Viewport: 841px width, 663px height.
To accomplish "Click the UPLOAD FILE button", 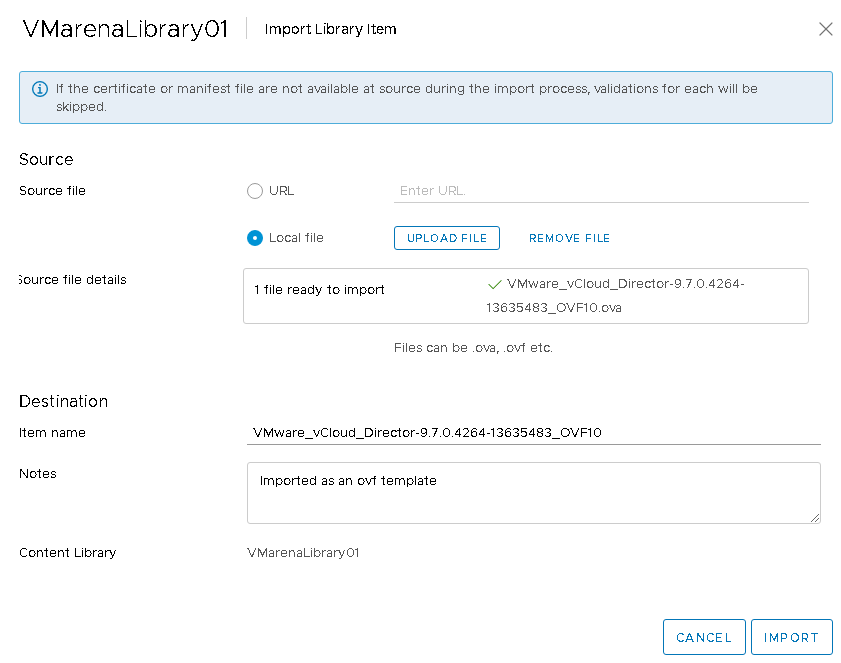I will pyautogui.click(x=447, y=238).
